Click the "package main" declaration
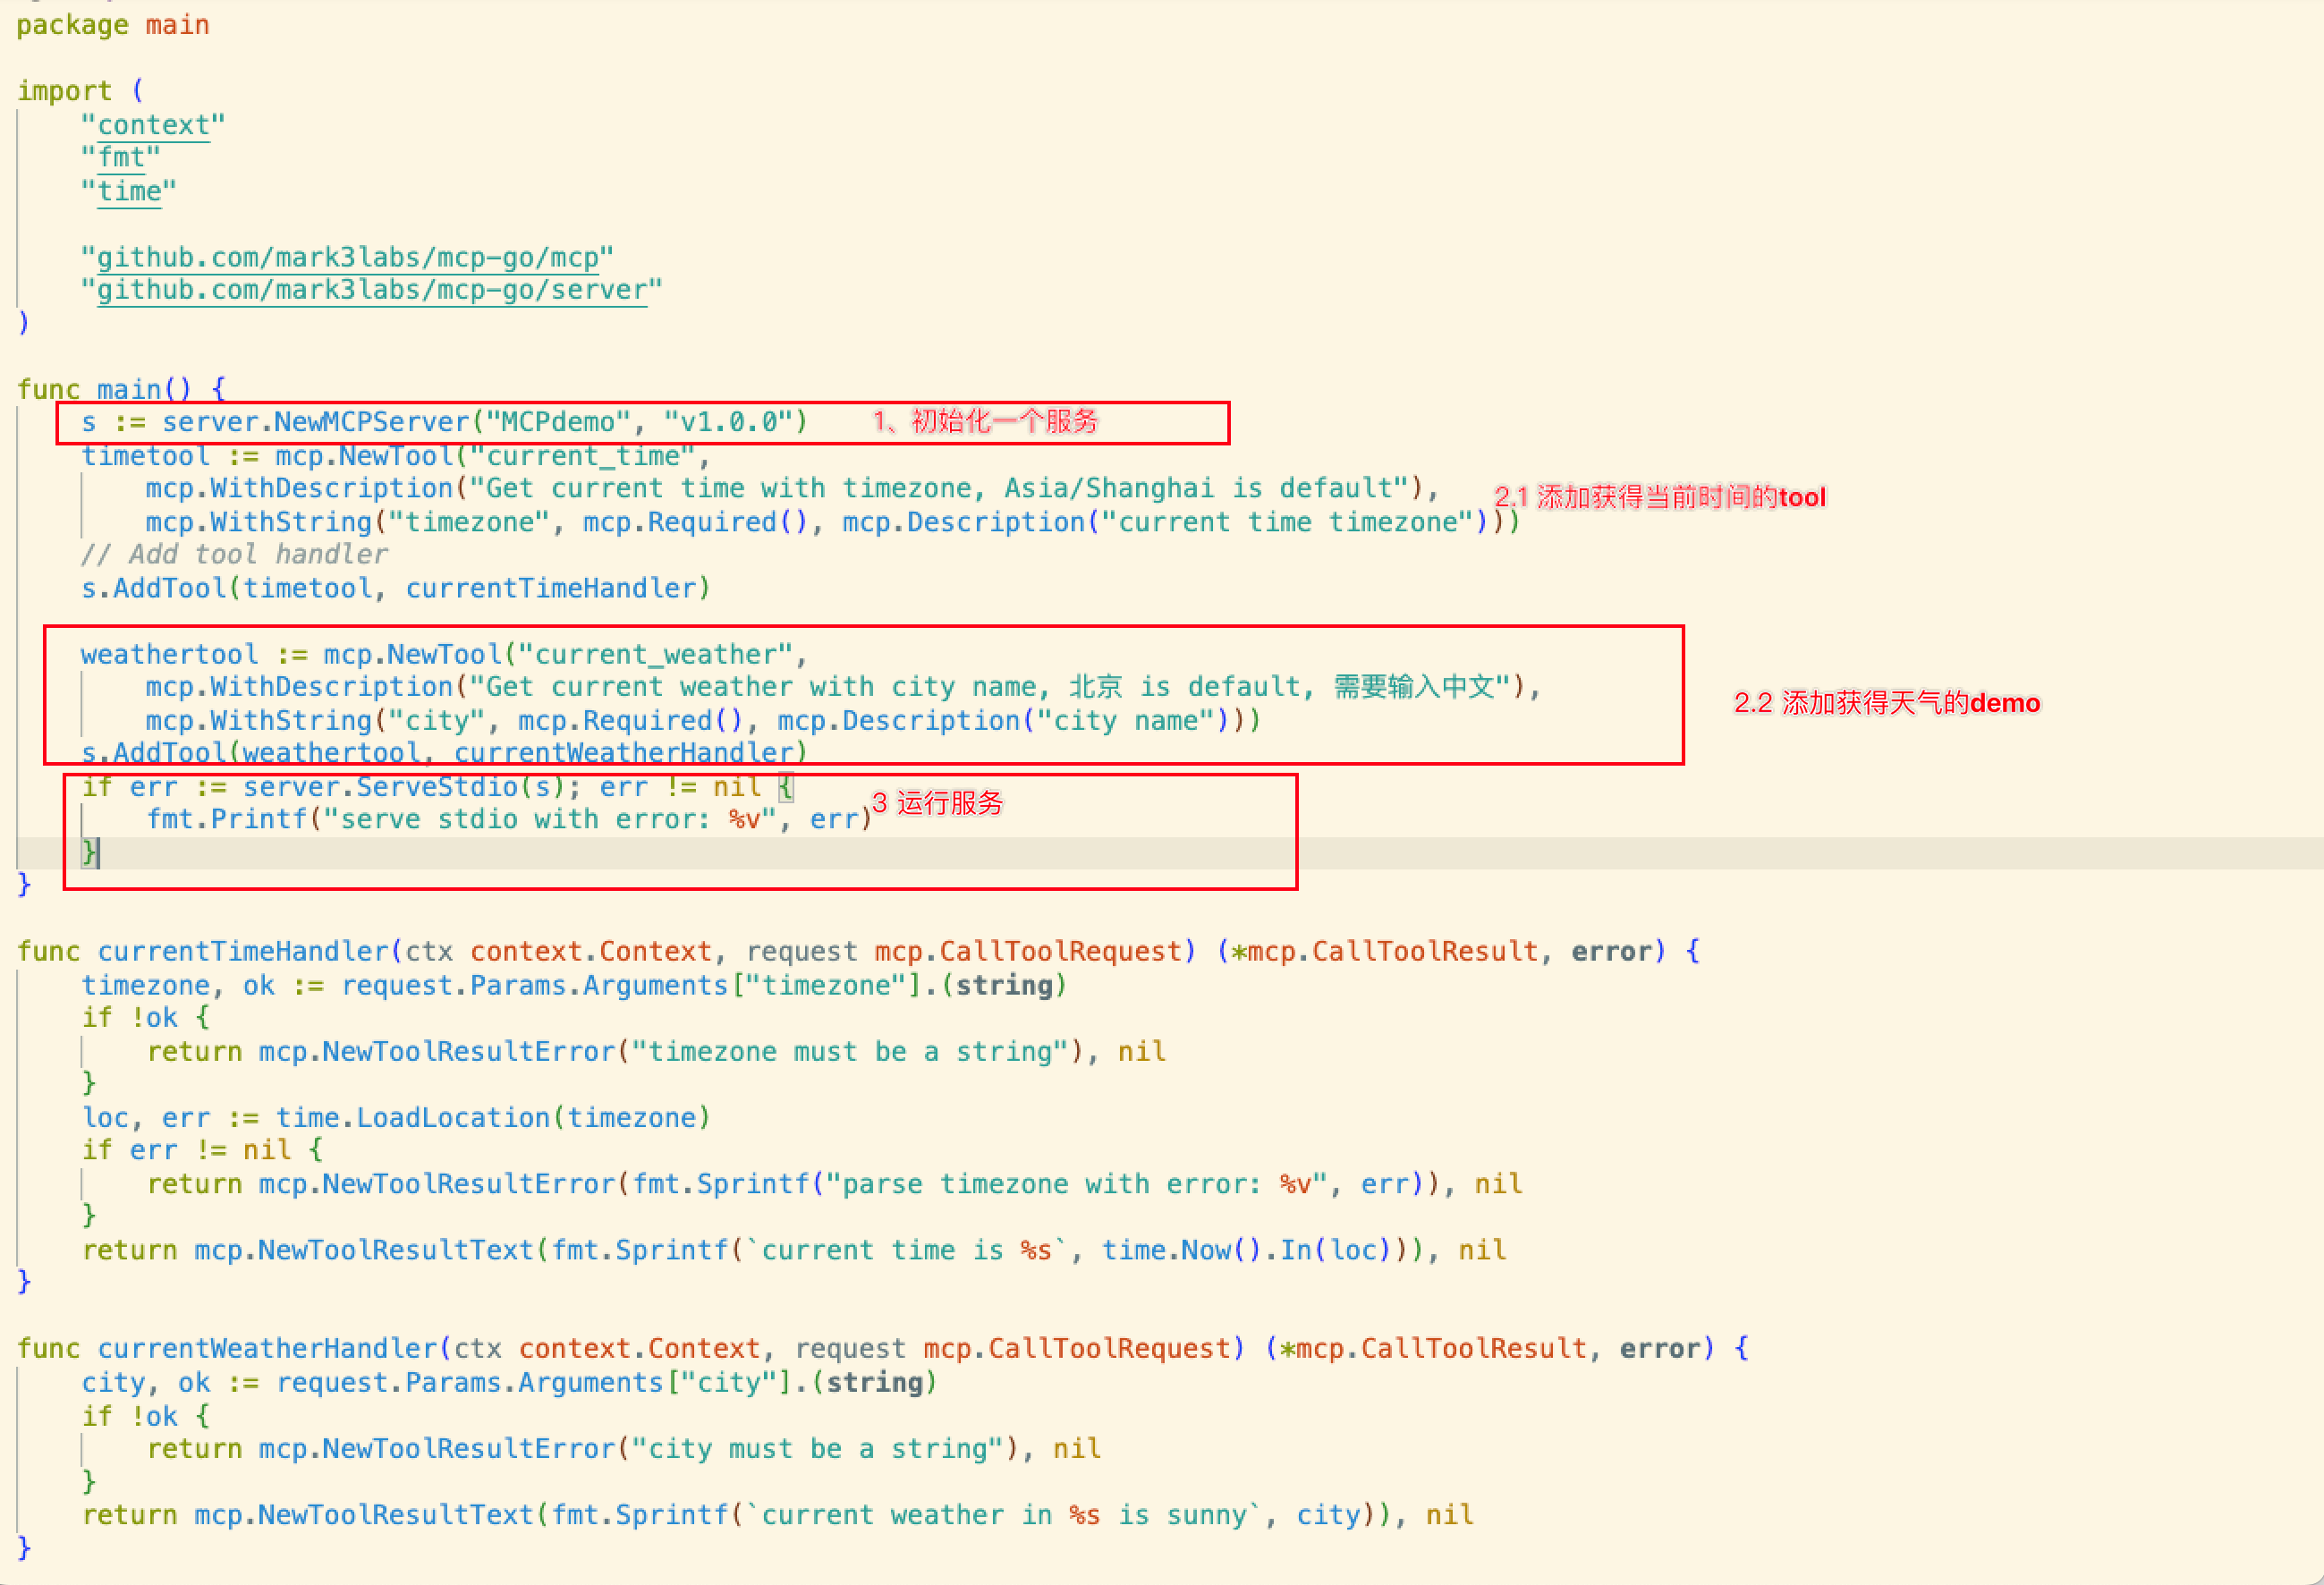Screen dimensions: 2324x1585 click(x=113, y=25)
